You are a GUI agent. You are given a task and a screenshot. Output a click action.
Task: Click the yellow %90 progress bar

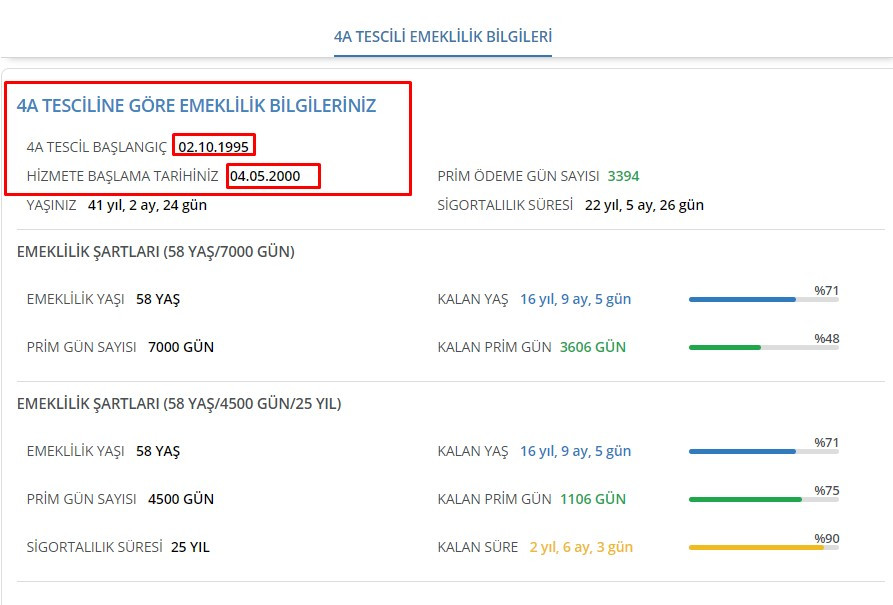(x=756, y=547)
